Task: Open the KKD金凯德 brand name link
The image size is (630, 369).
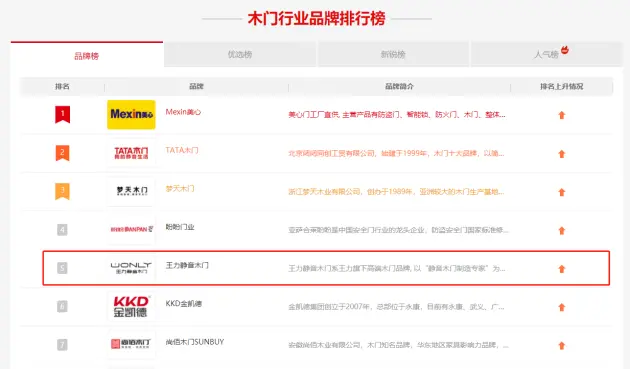Action: 184,303
